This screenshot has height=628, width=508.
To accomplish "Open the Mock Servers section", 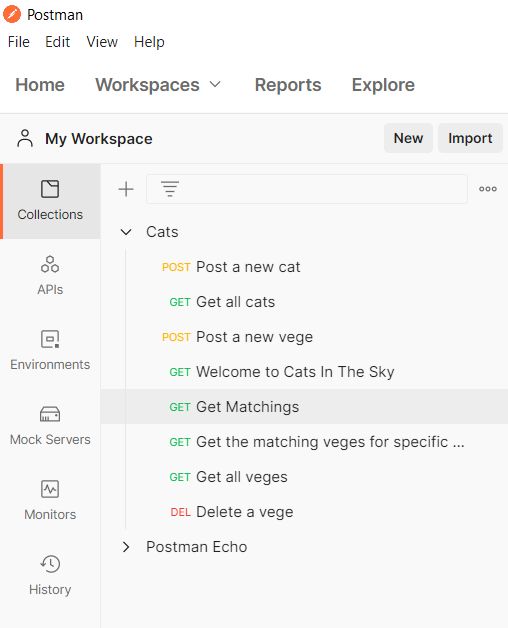I will 50,425.
